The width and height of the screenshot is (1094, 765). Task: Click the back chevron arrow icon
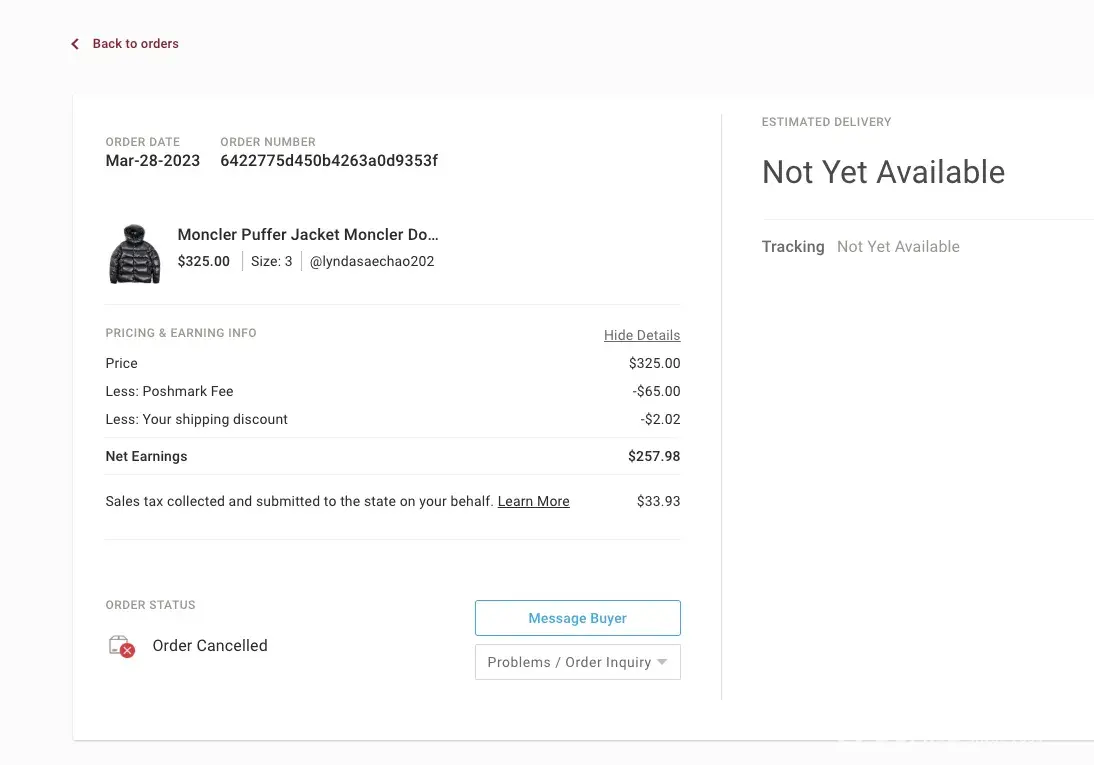pyautogui.click(x=75, y=44)
